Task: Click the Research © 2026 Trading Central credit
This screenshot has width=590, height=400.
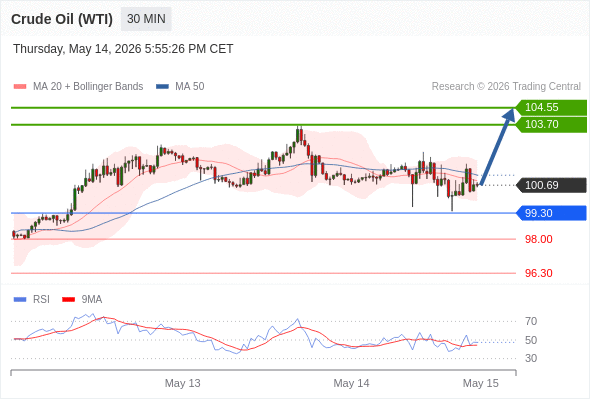Action: pos(506,87)
